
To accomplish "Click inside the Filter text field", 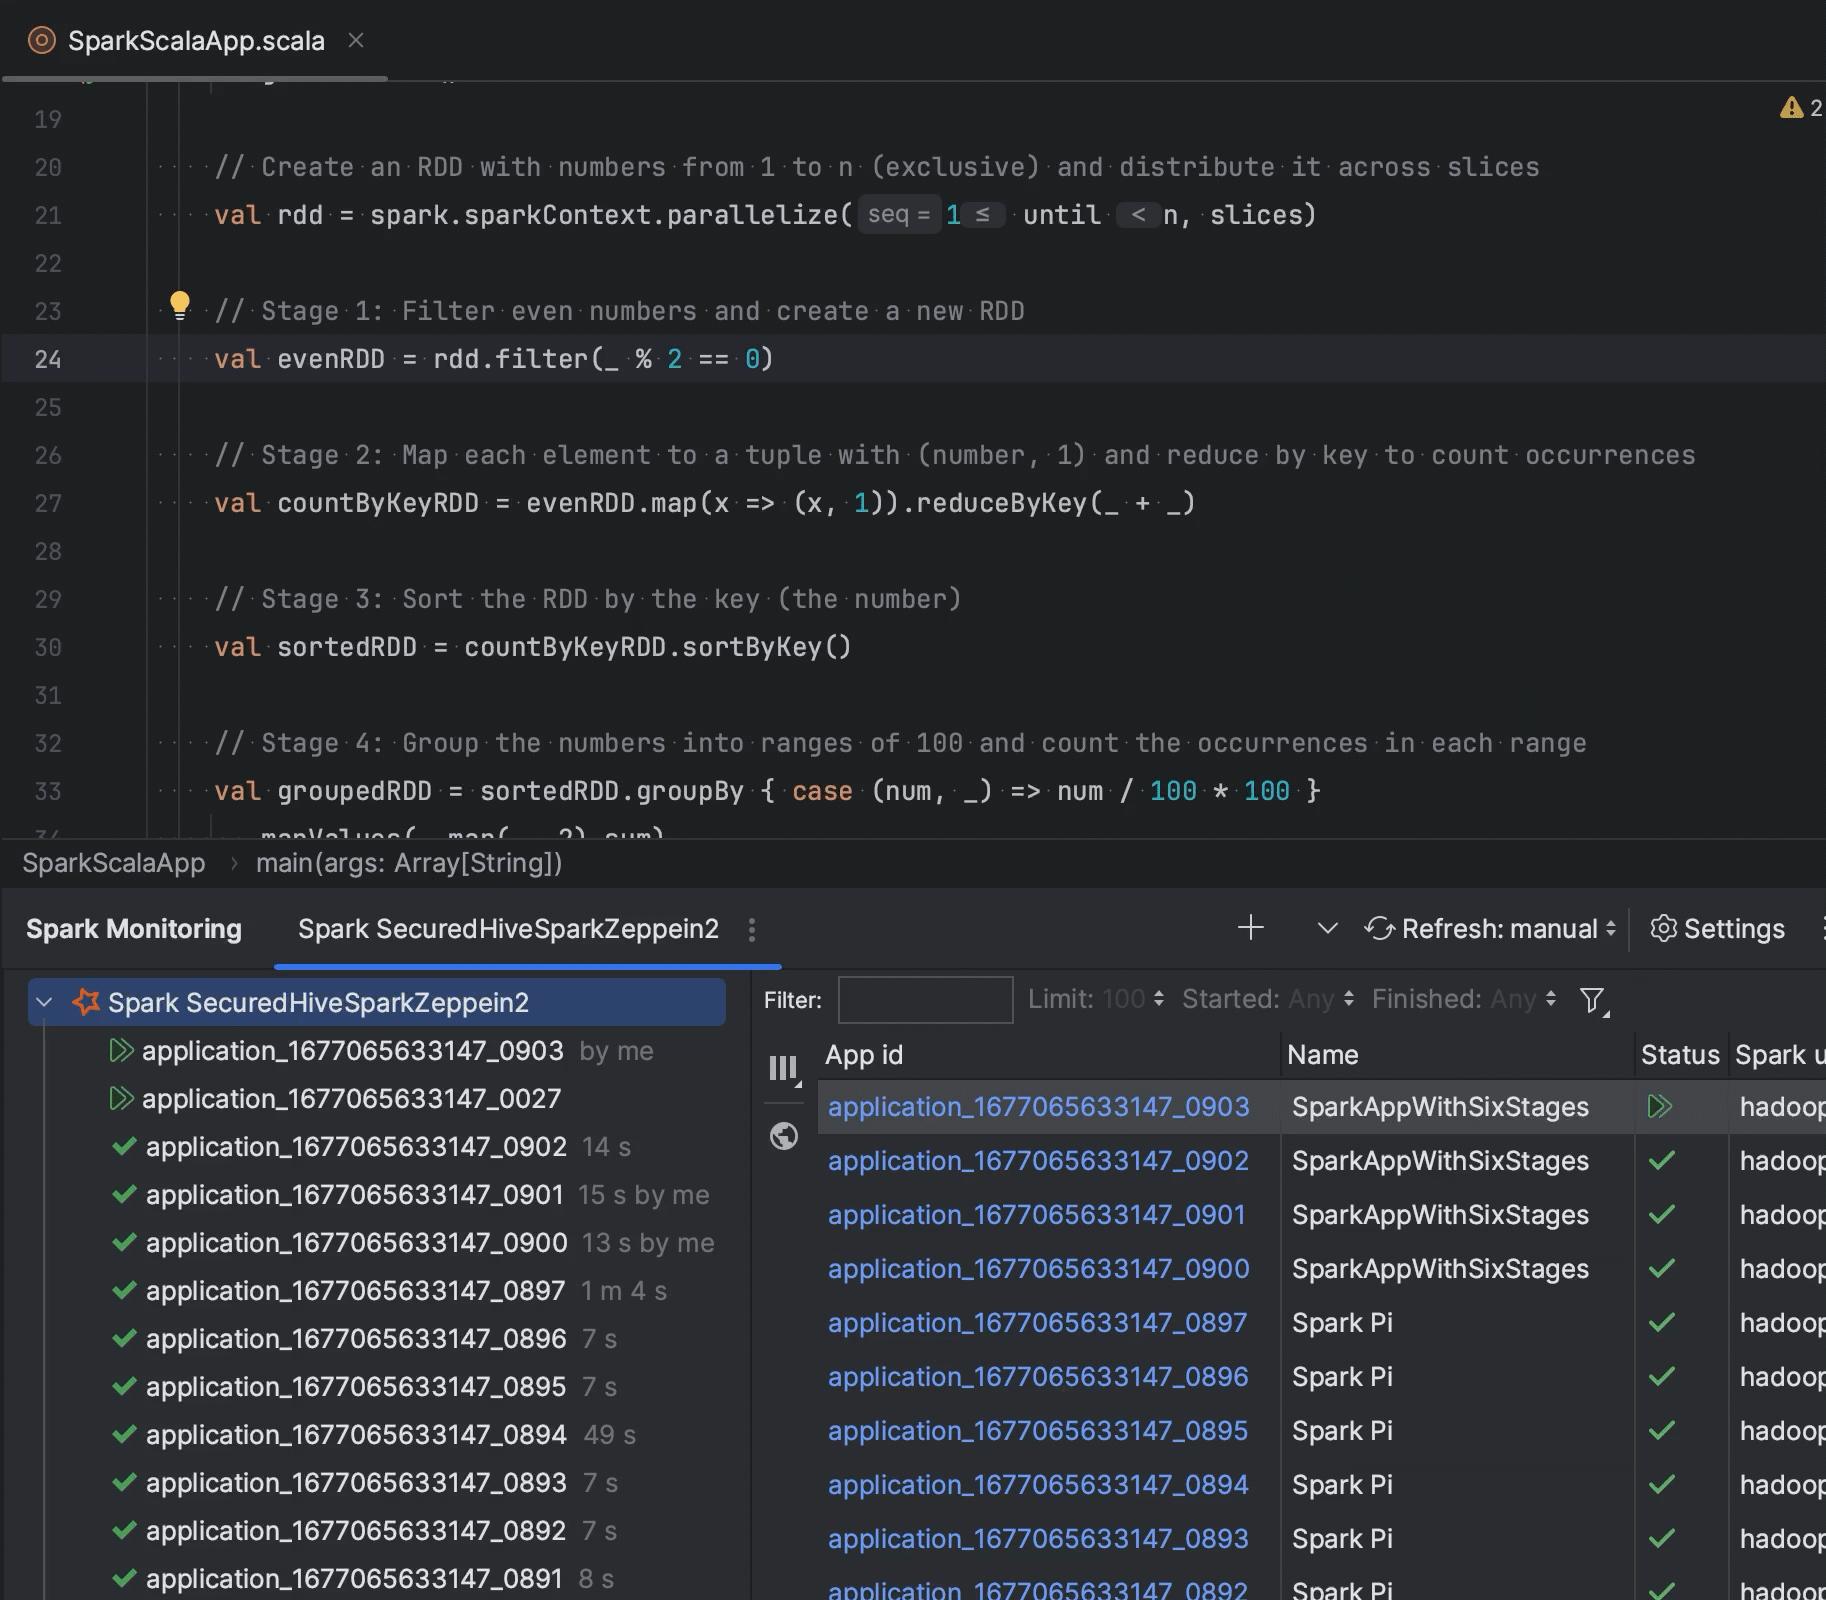I will (x=924, y=999).
